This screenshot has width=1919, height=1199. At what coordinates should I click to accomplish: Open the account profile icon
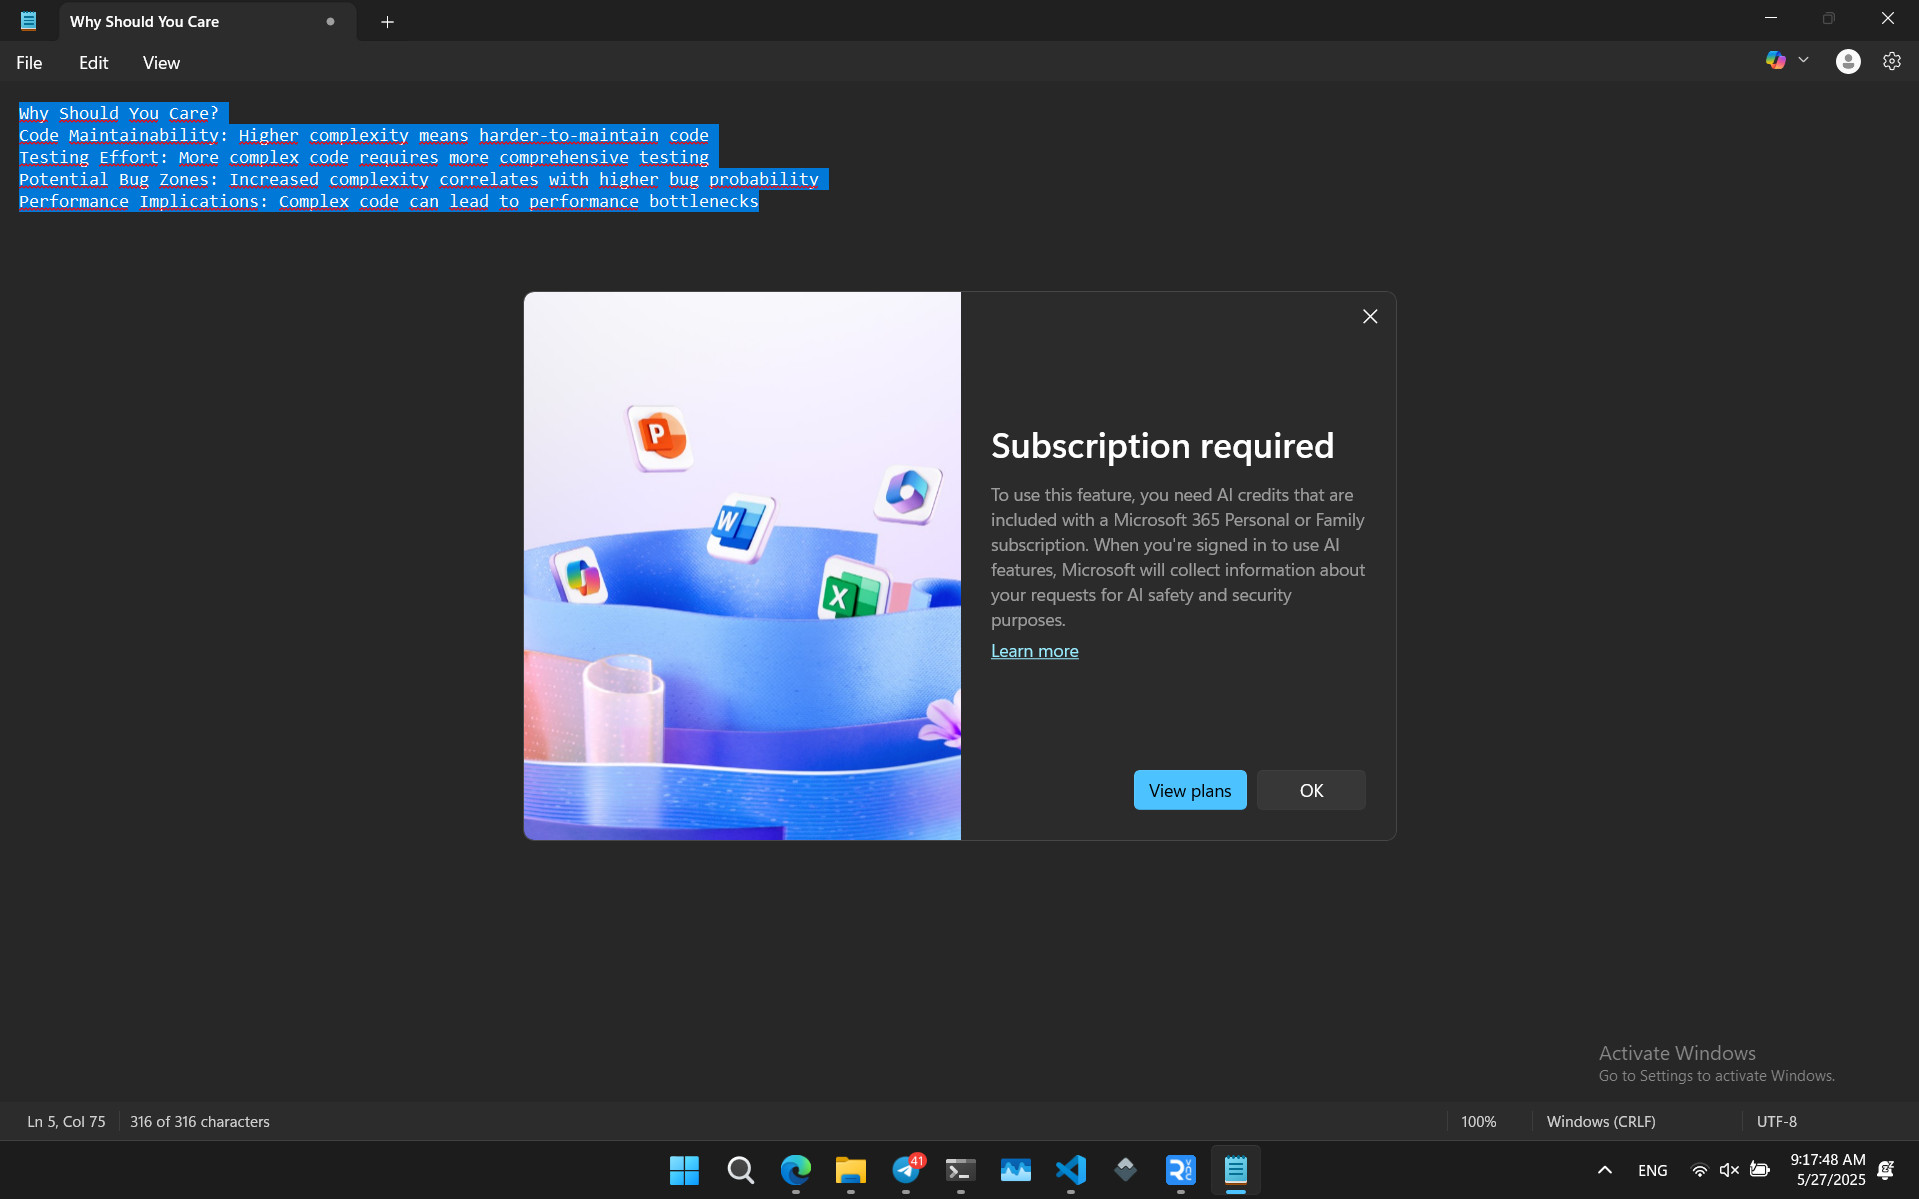pos(1848,62)
